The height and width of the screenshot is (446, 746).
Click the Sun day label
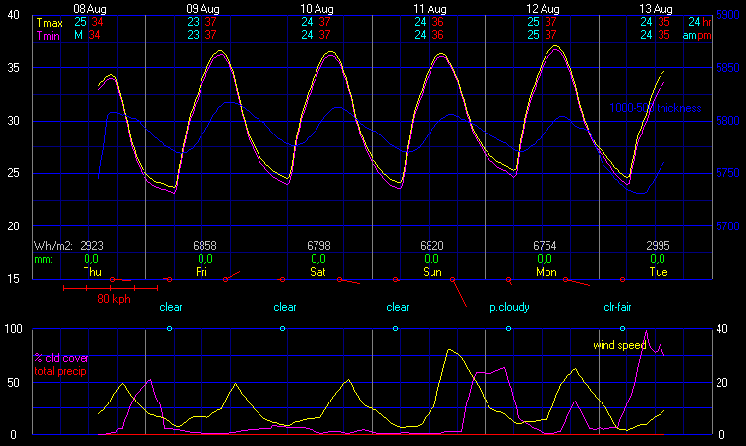point(432,272)
